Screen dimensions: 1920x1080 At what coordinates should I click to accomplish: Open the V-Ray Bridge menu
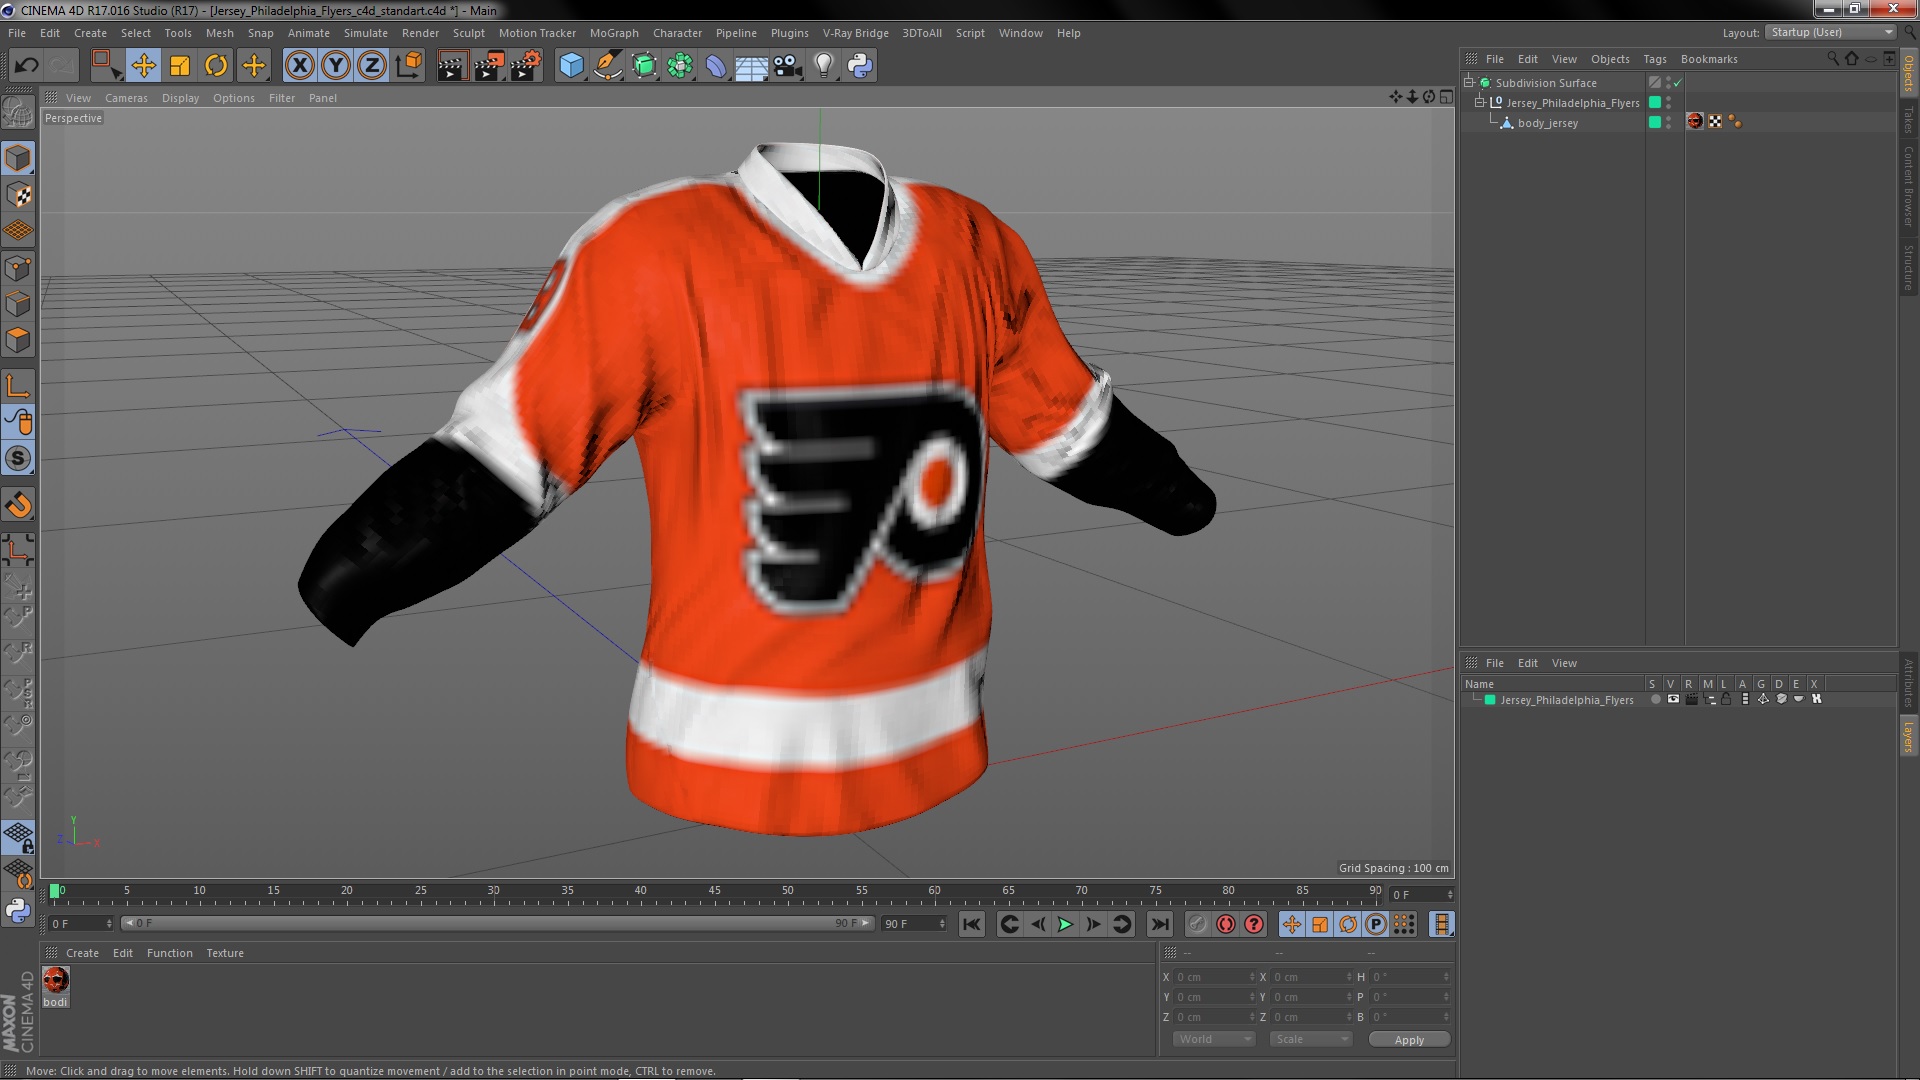click(855, 33)
